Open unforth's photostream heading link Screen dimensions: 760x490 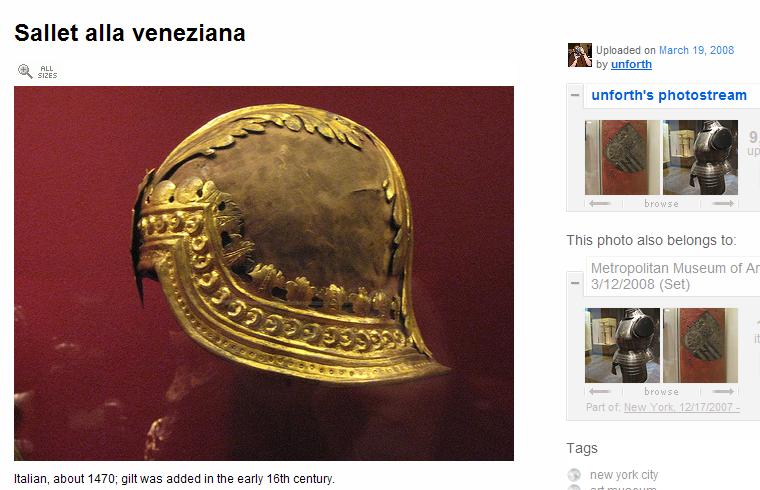669,95
